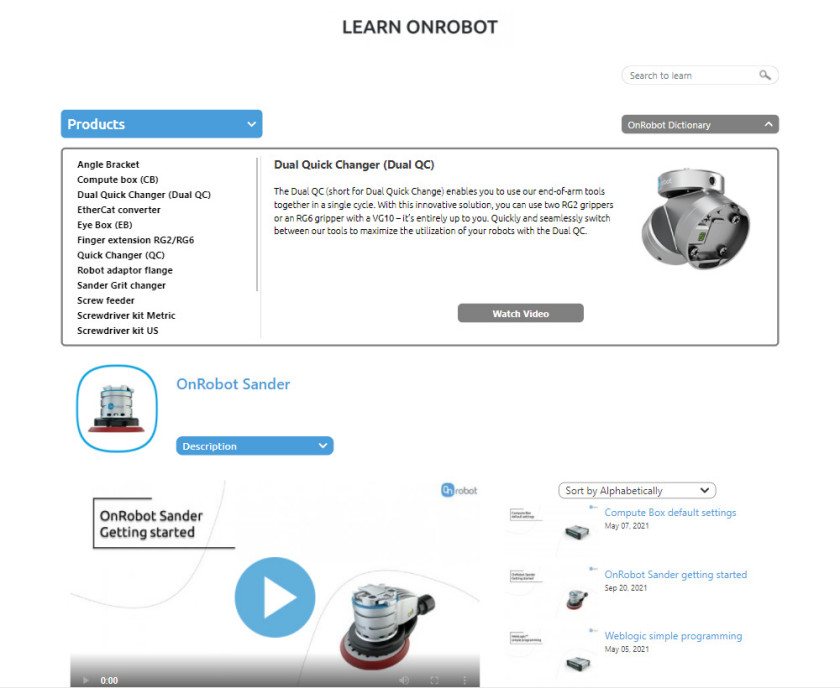Focus the Search to learn field
This screenshot has height=688, width=840.
(700, 76)
